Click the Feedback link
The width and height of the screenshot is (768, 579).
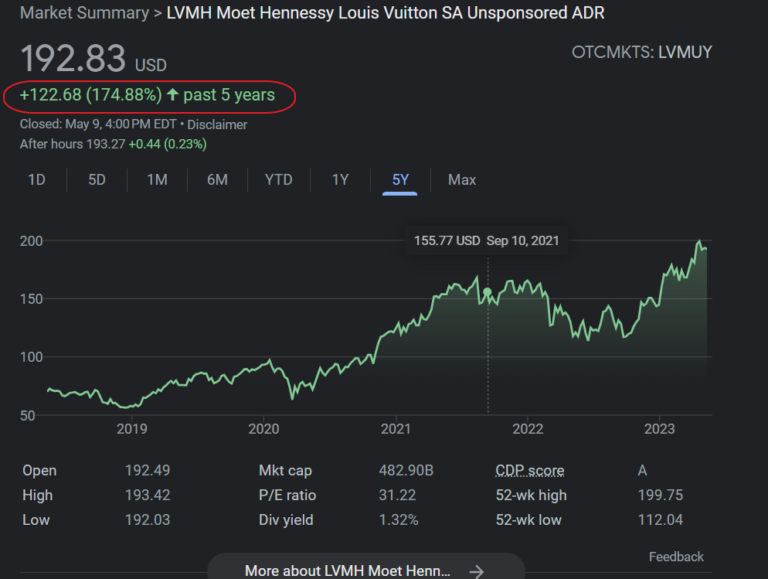click(x=676, y=557)
